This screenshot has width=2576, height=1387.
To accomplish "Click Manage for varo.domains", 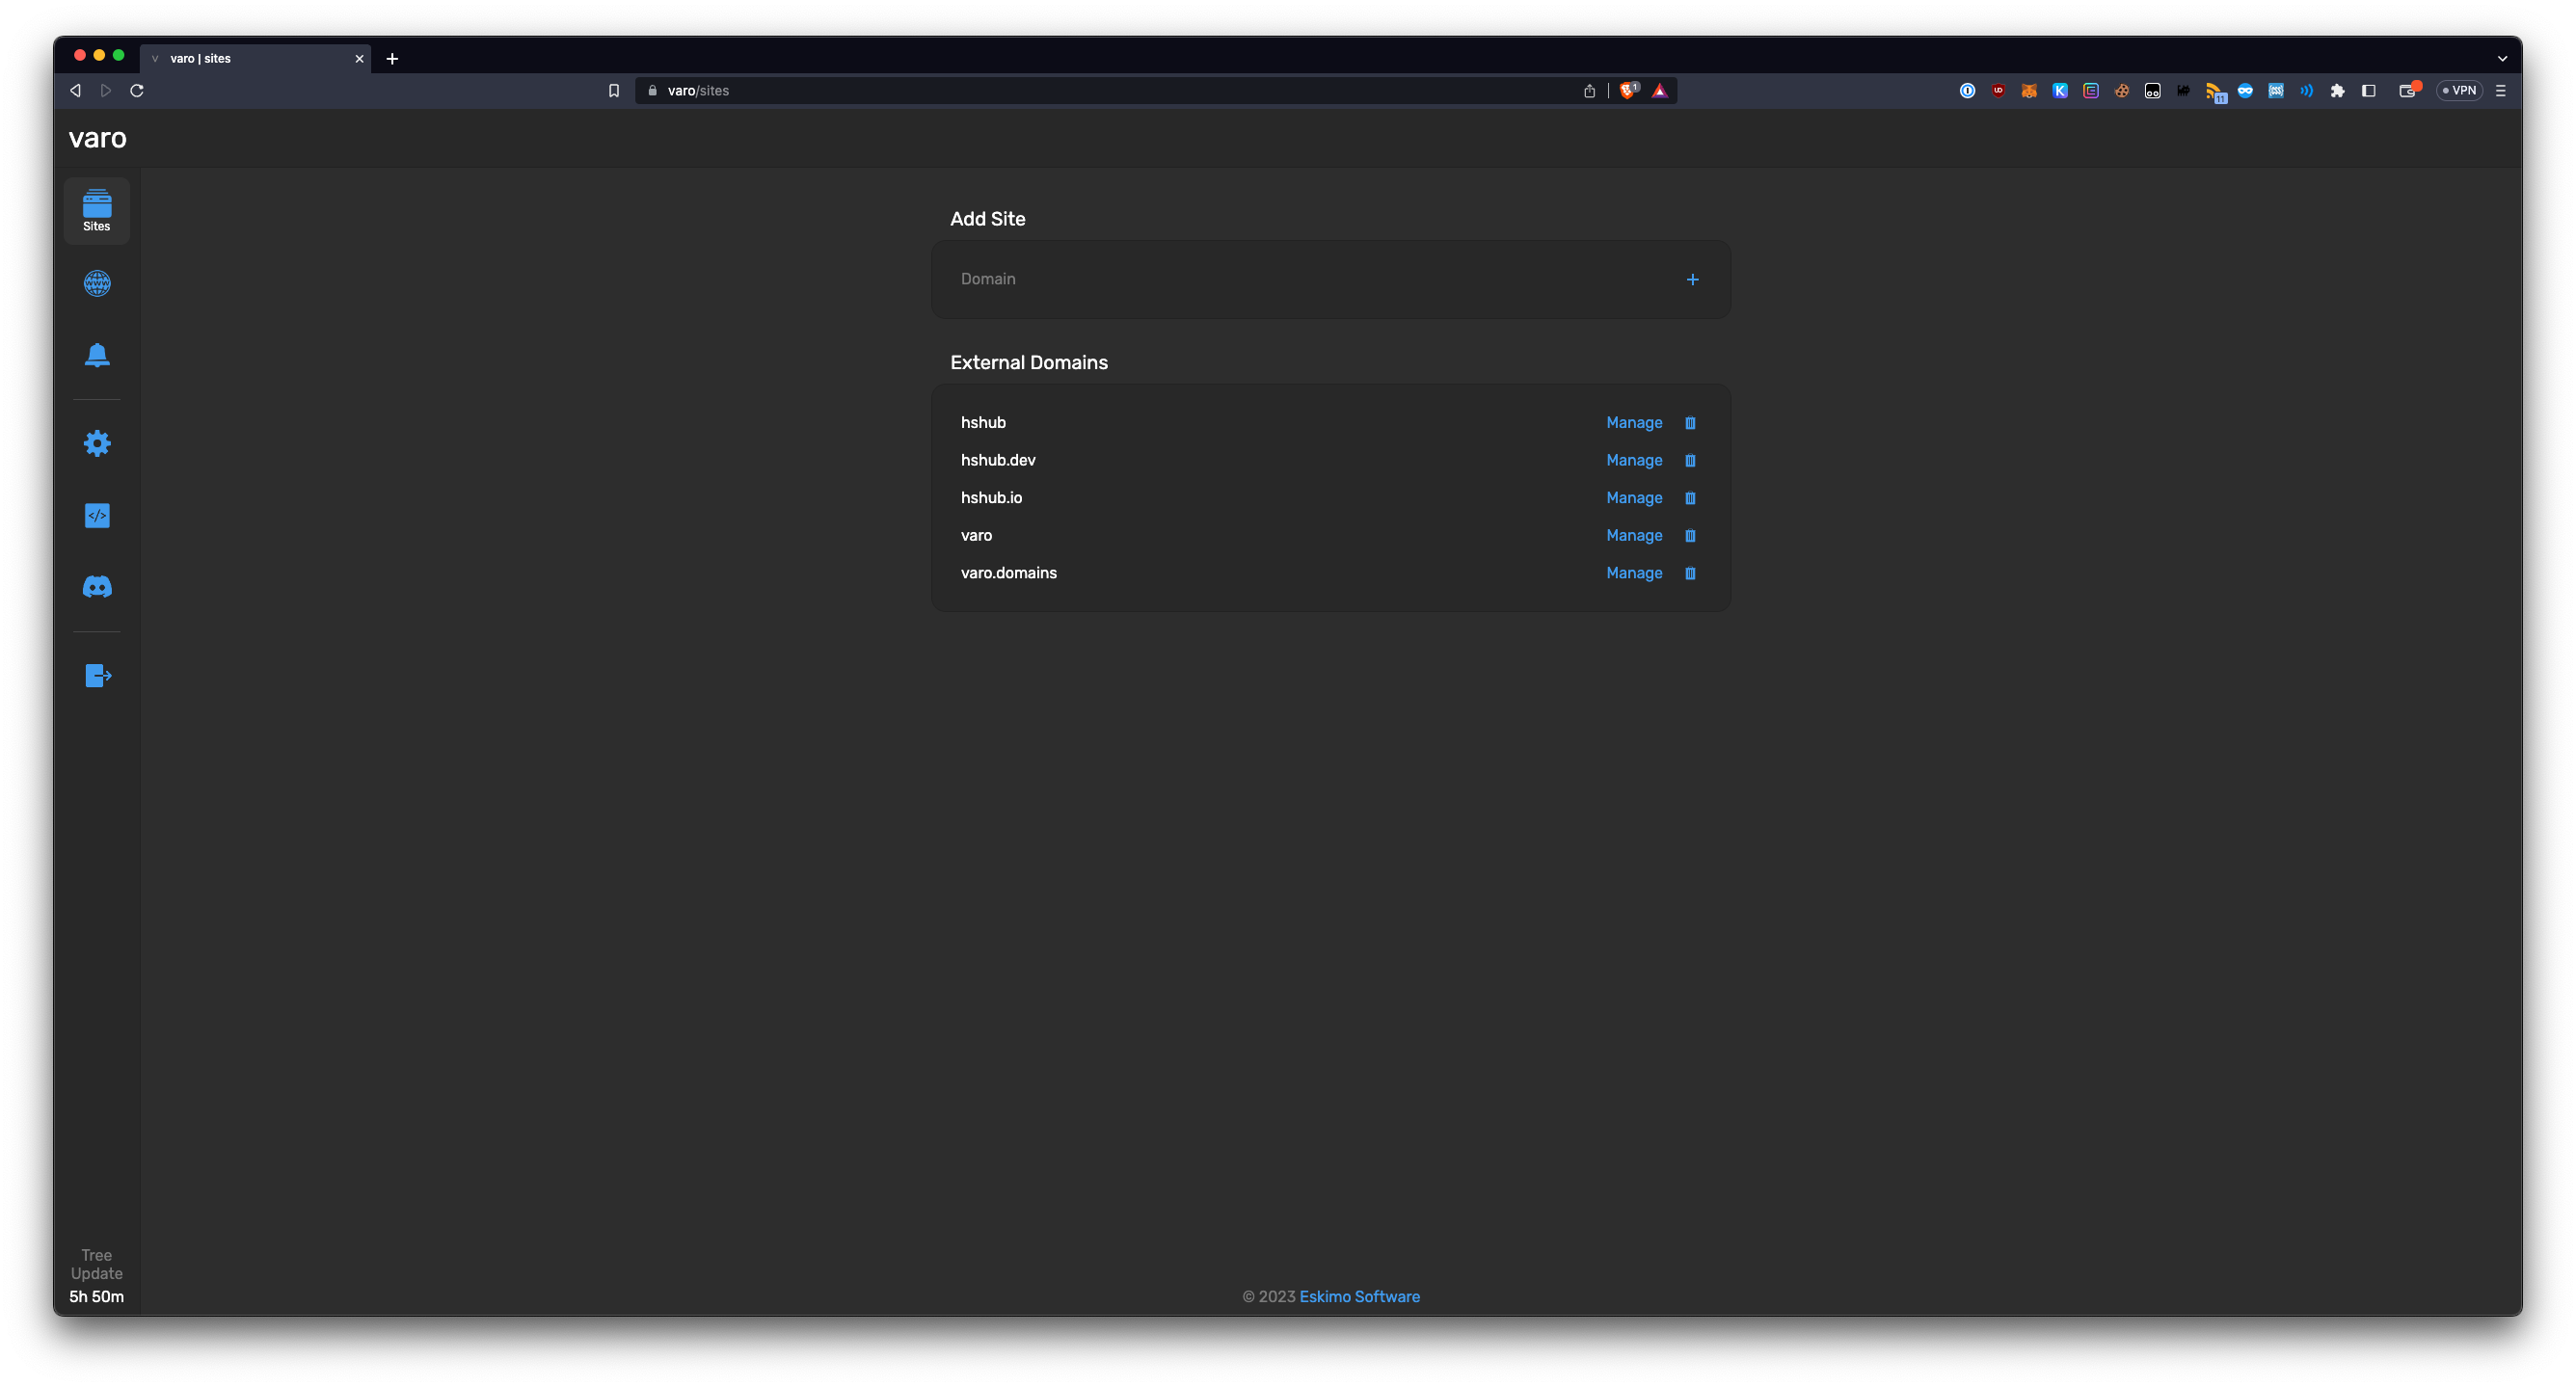I will pyautogui.click(x=1634, y=573).
